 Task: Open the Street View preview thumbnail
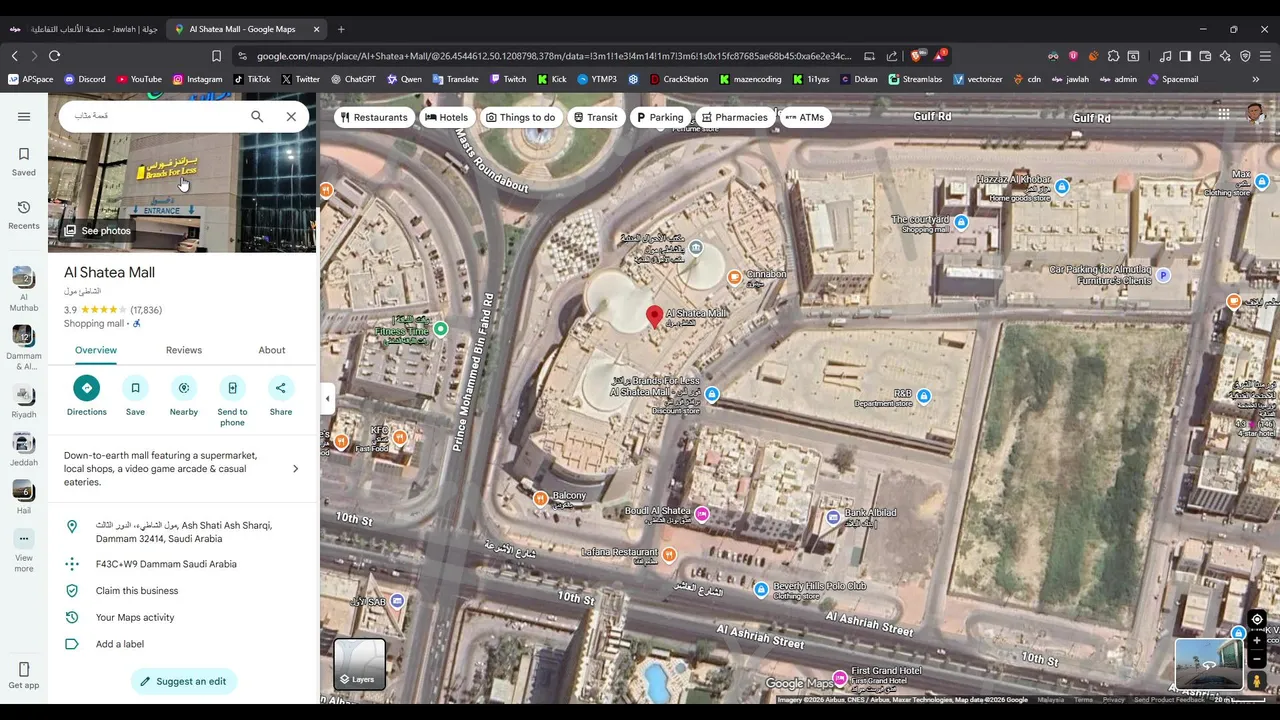tap(1209, 664)
